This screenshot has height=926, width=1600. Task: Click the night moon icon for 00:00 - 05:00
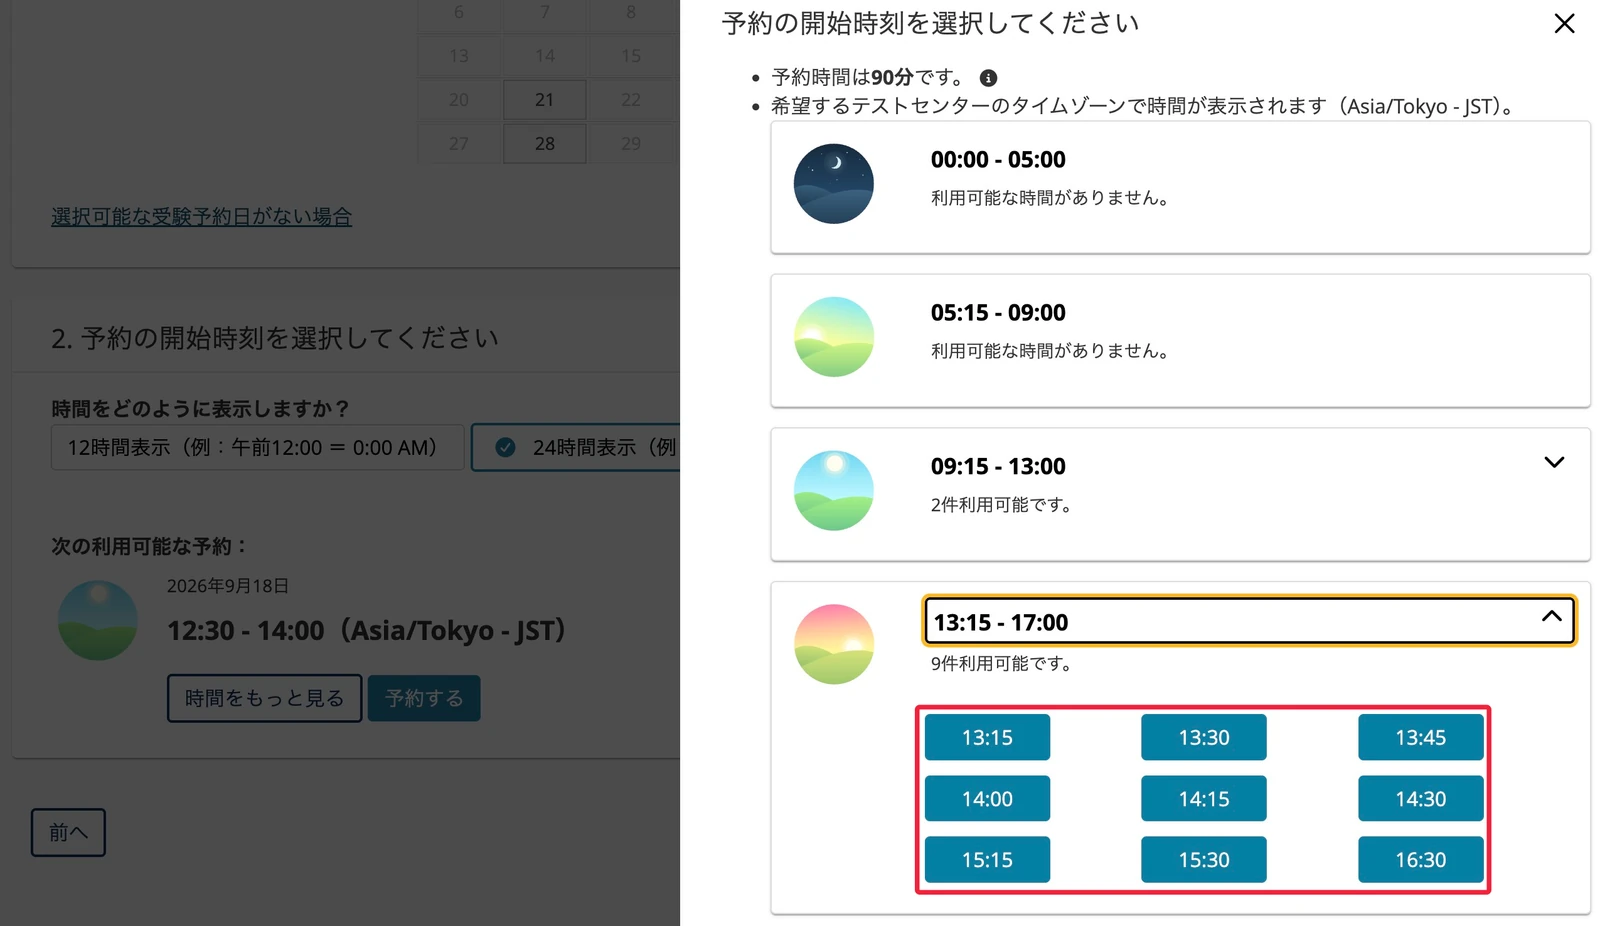(834, 184)
